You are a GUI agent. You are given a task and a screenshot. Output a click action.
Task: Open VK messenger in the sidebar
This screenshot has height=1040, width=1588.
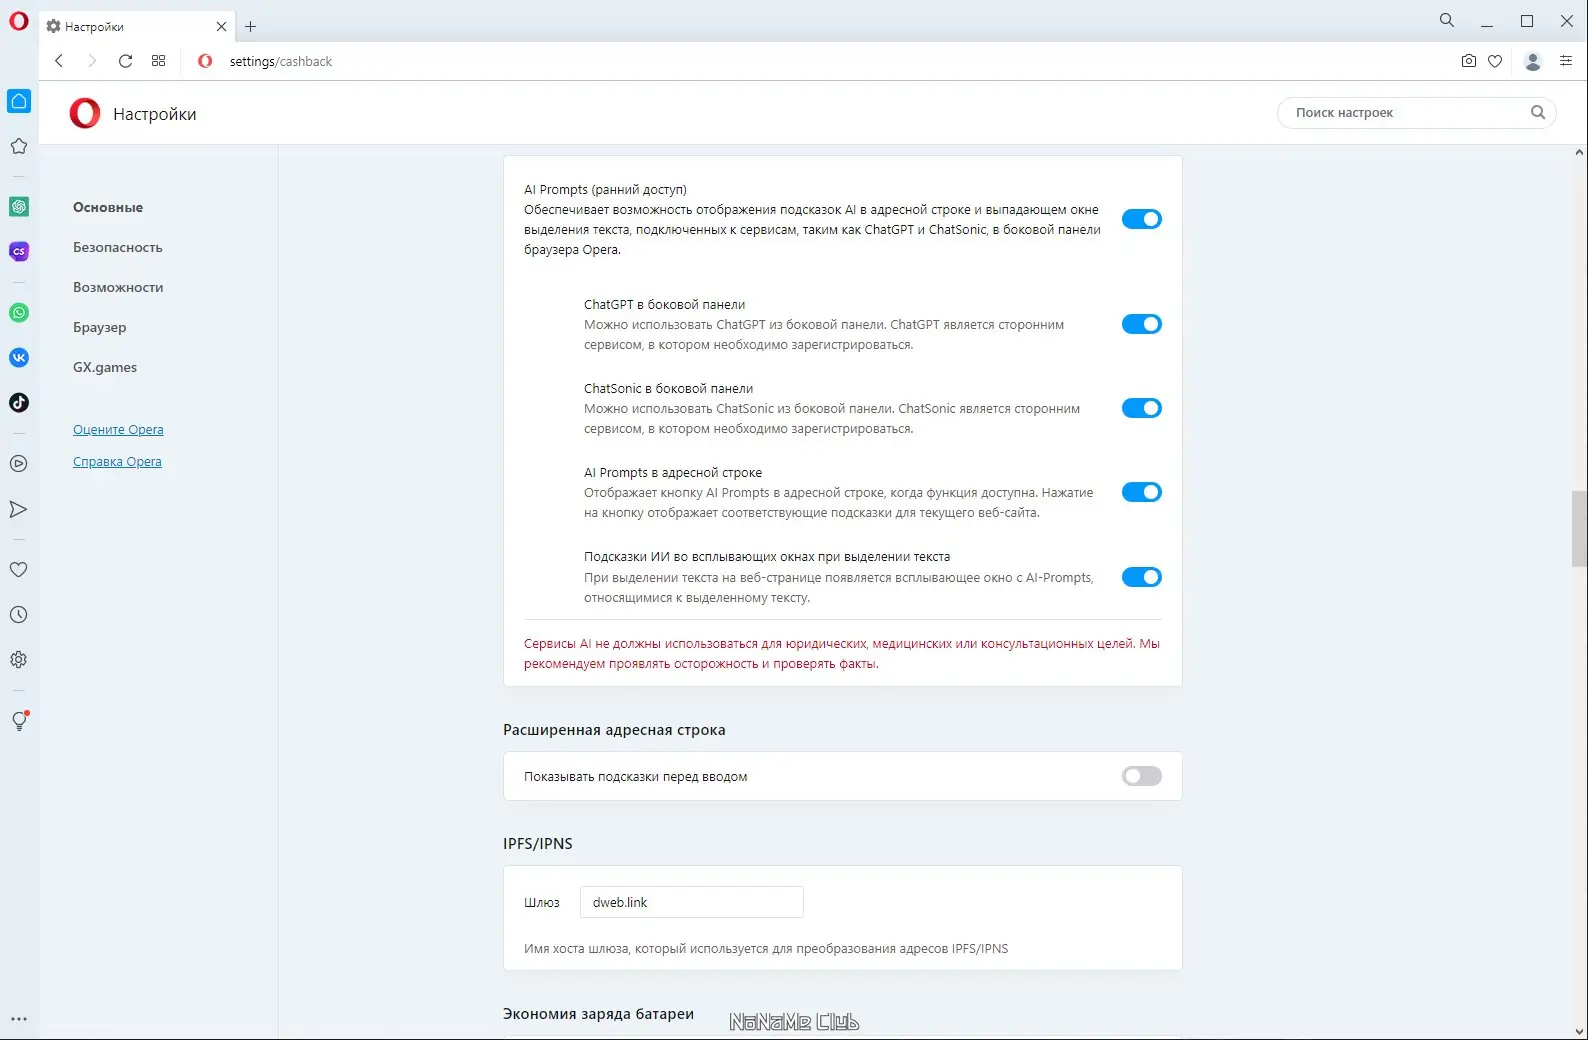pos(19,358)
